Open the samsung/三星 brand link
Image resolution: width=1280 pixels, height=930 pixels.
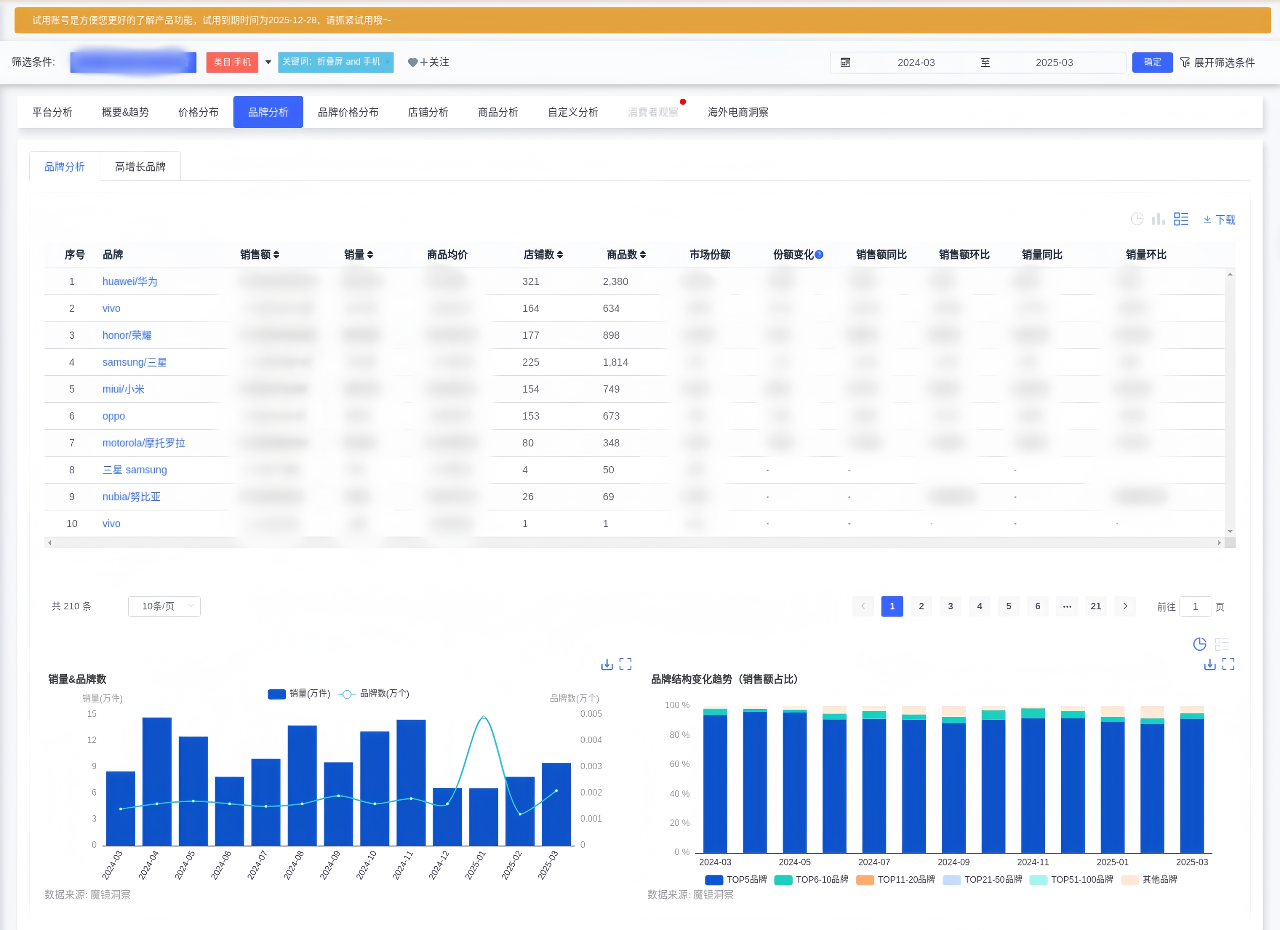134,362
